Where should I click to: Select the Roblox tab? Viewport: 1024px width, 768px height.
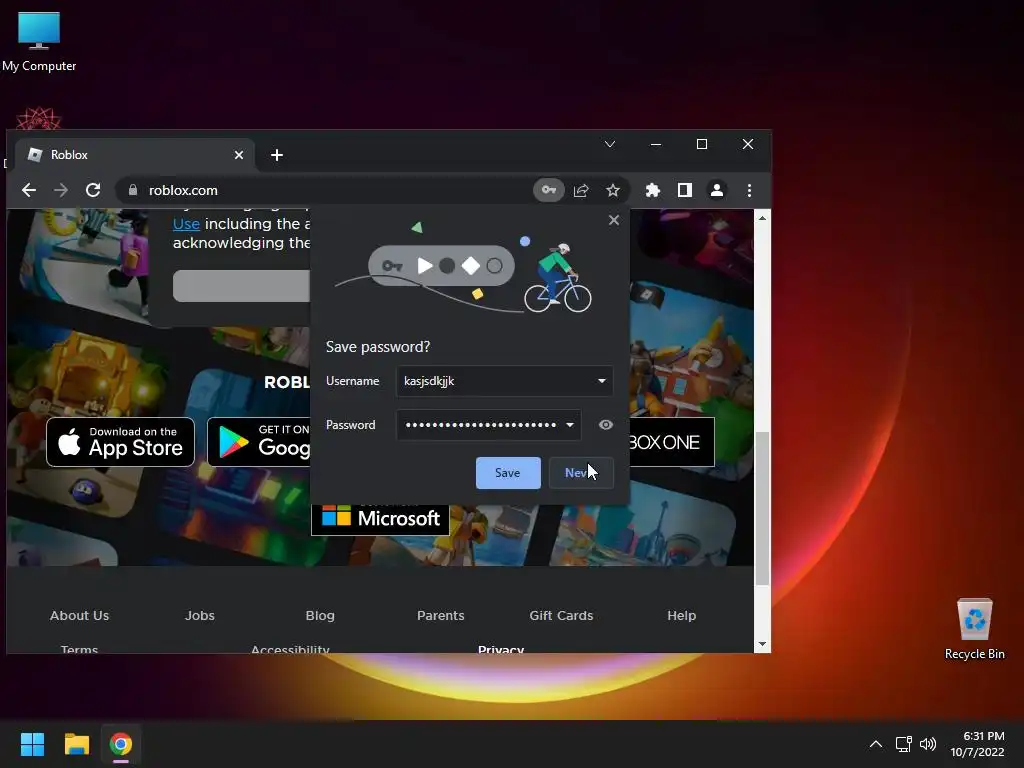click(x=135, y=155)
